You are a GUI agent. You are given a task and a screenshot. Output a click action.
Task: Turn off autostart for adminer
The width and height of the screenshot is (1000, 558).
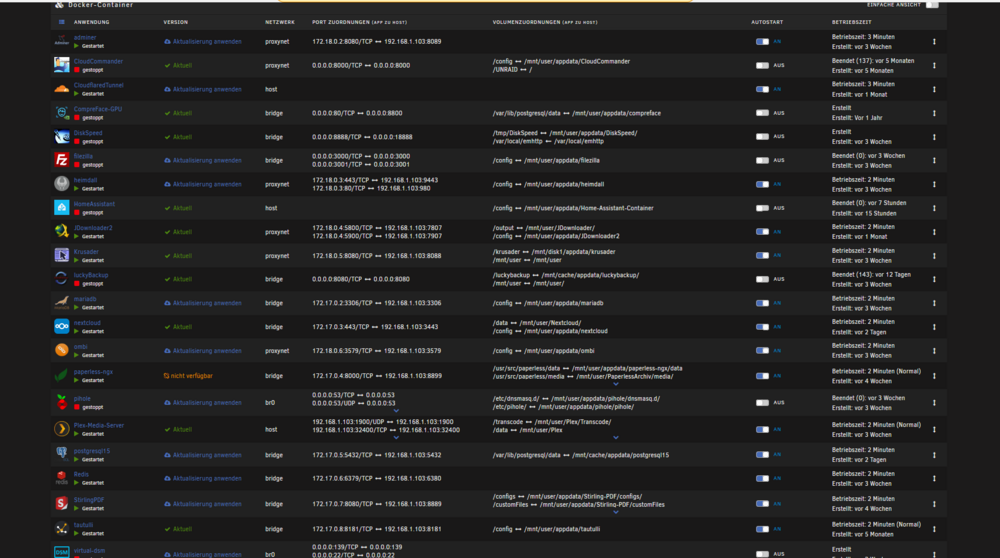pos(762,41)
